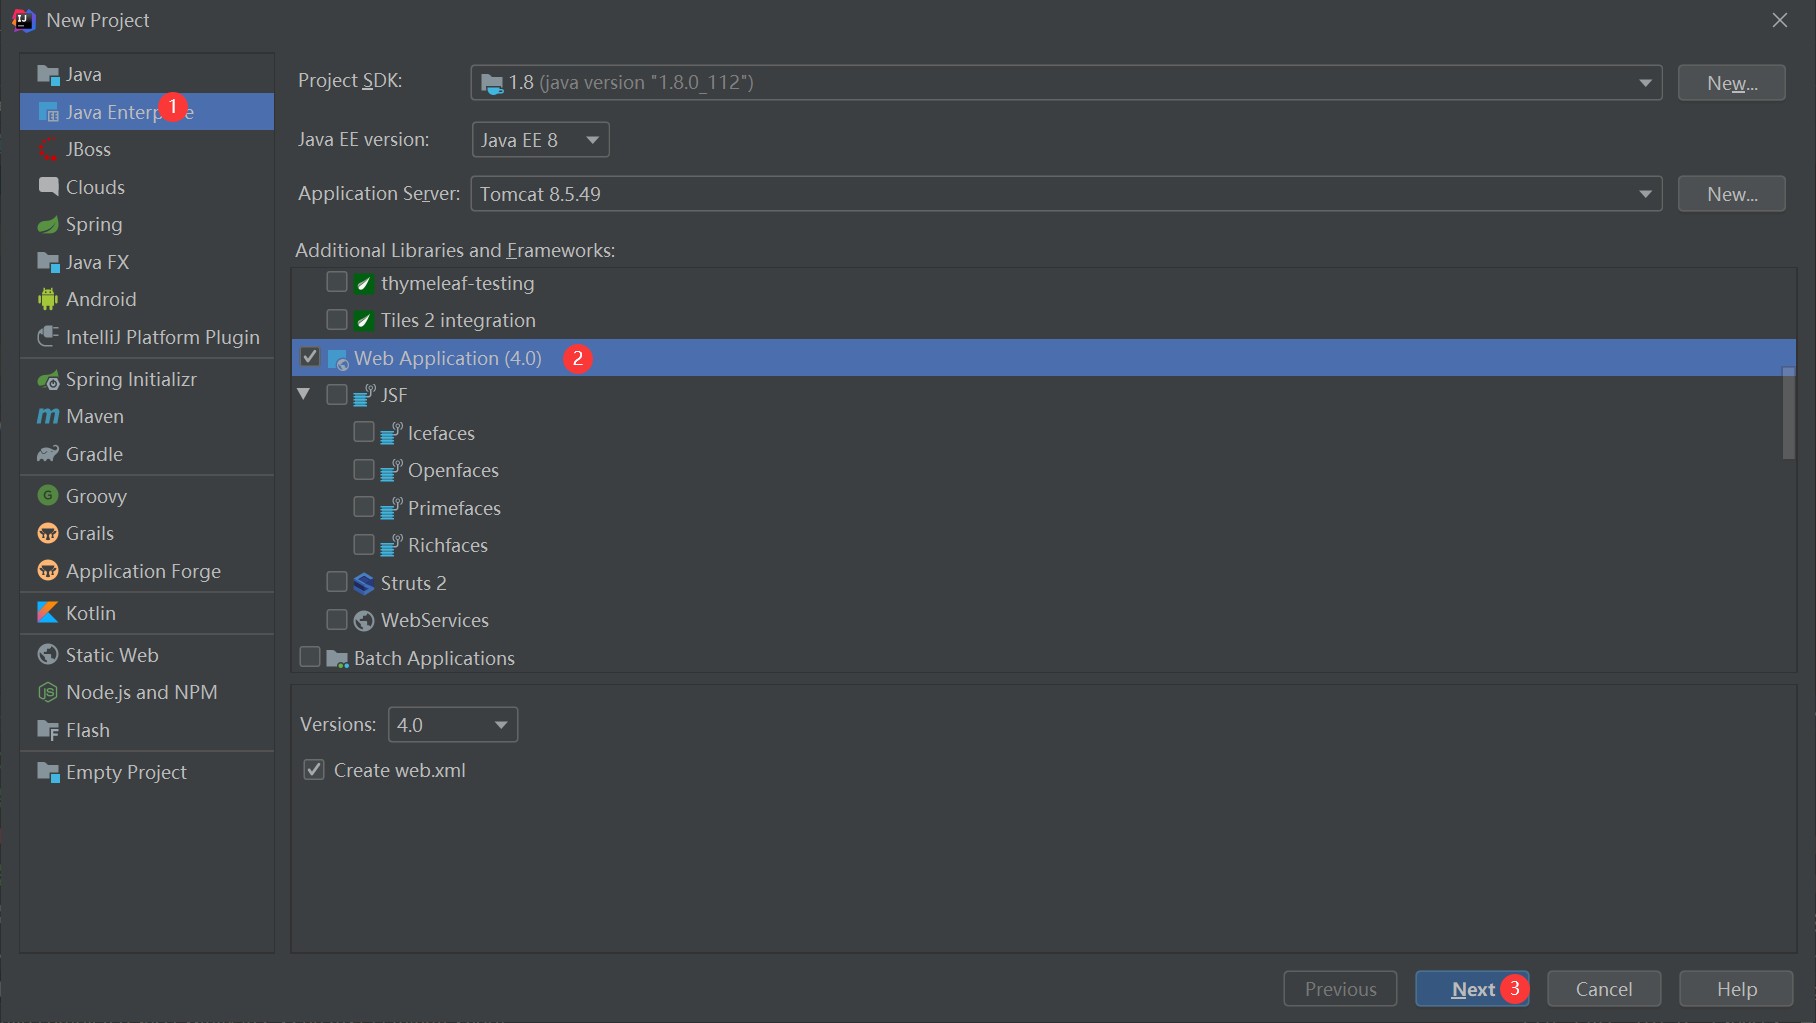Select Spring project category
The height and width of the screenshot is (1023, 1816).
point(147,225)
